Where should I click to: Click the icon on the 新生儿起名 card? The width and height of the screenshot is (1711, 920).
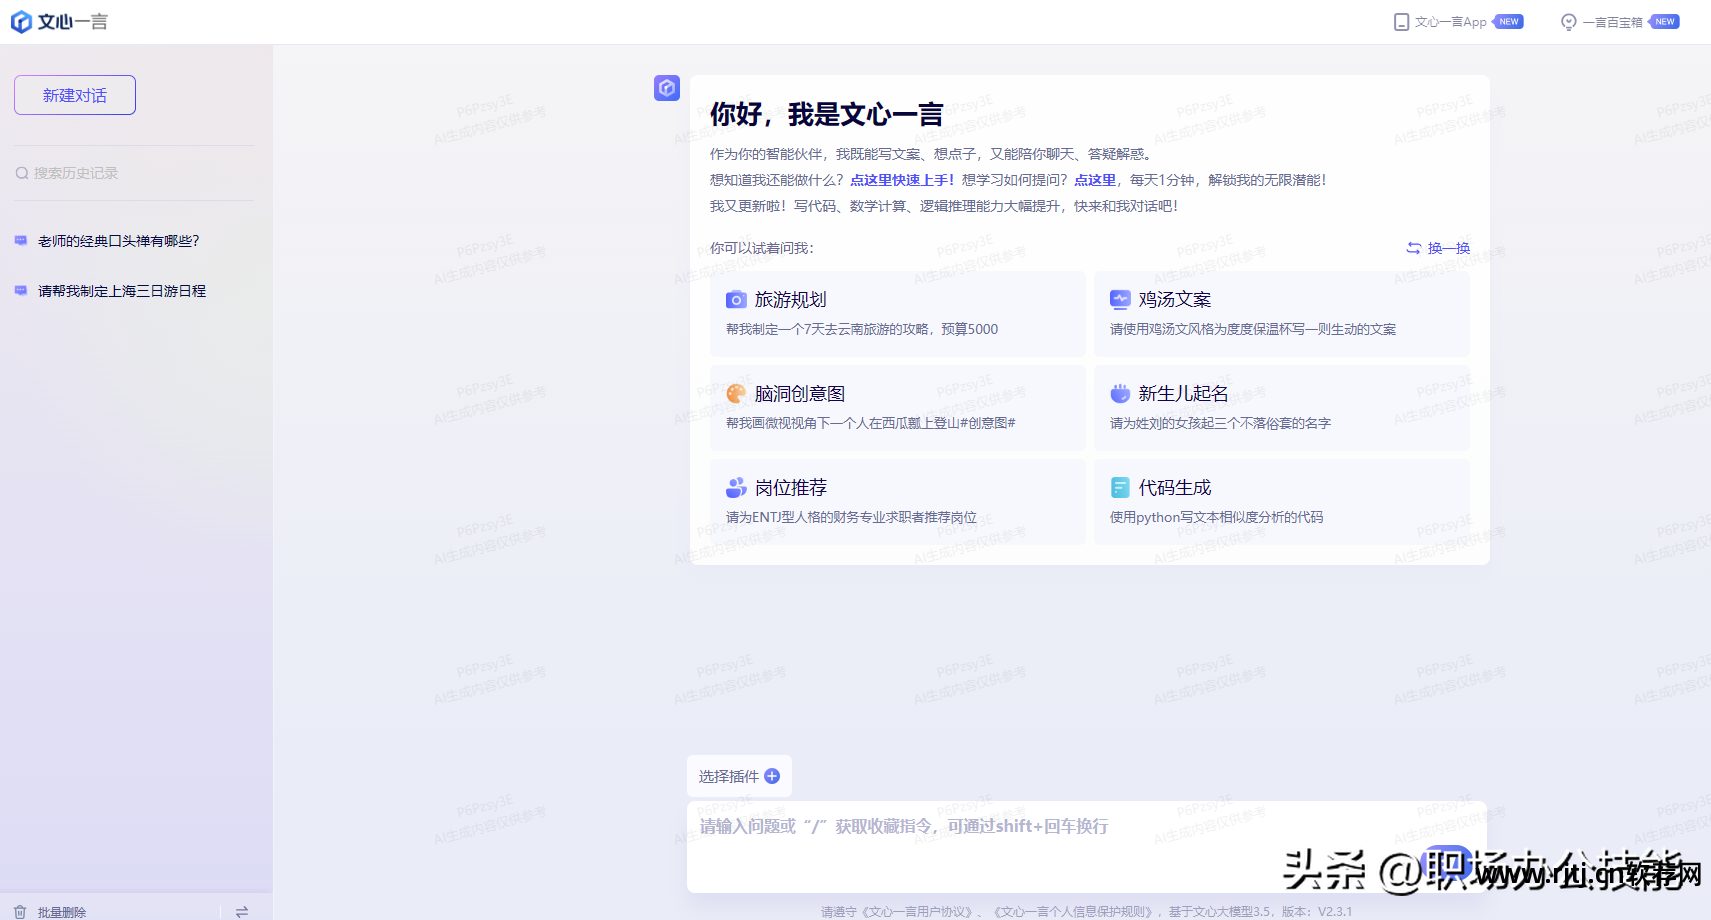click(1120, 394)
